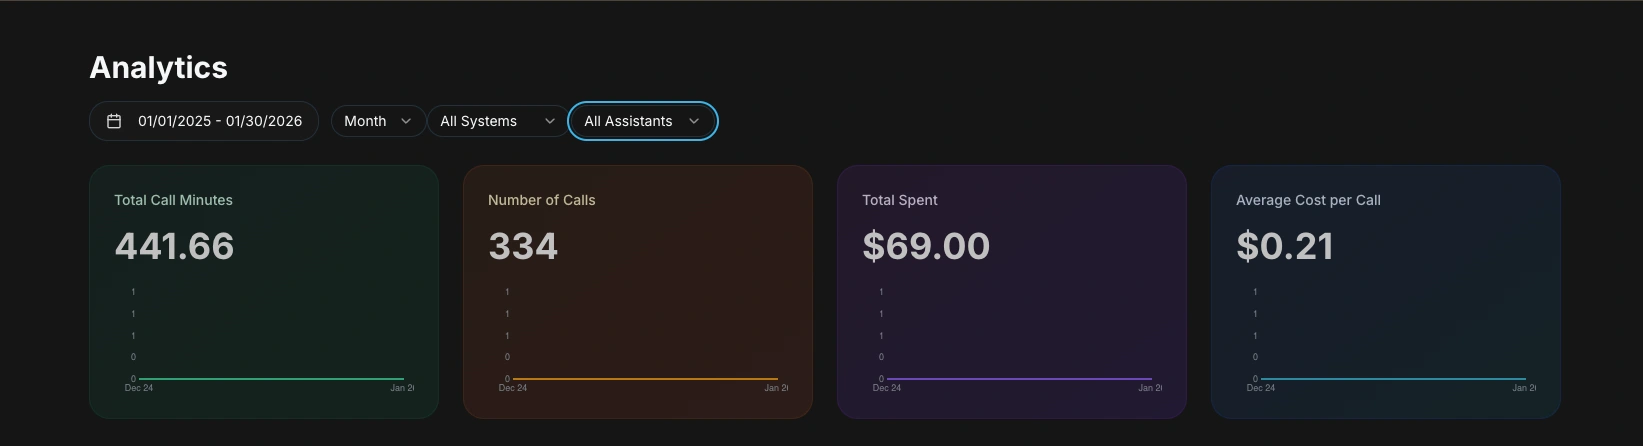Click the green Total Call Minutes chart line
1643x446 pixels.
pyautogui.click(x=270, y=379)
